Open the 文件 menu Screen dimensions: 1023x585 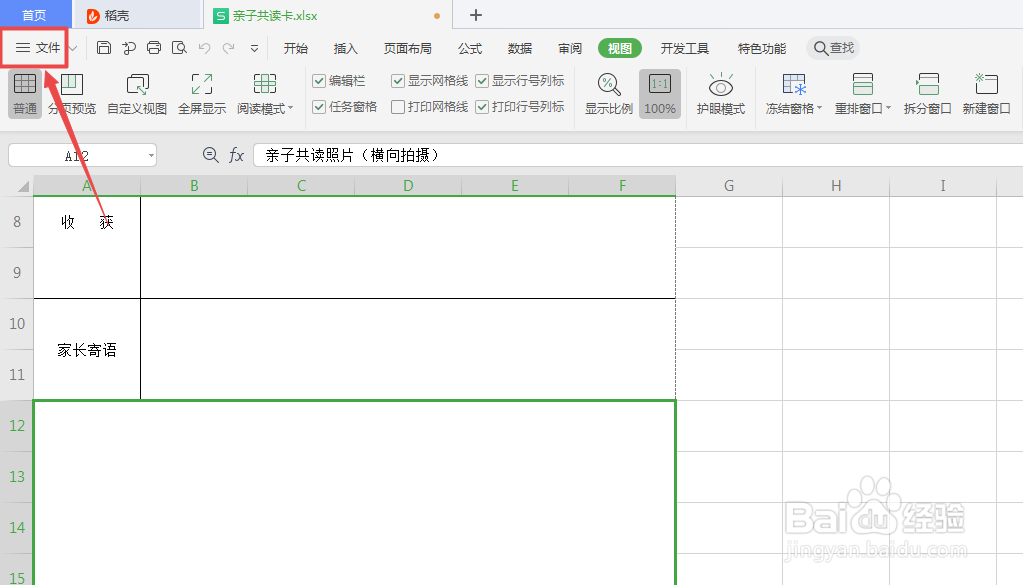coord(38,48)
